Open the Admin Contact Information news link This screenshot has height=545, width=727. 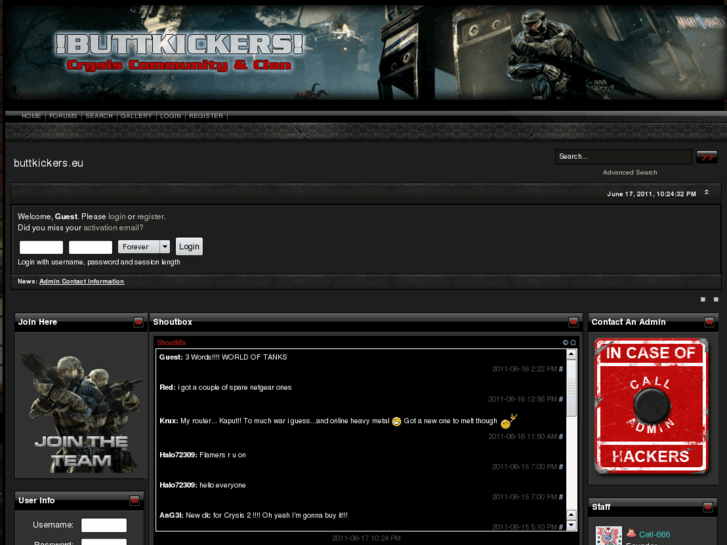(82, 282)
